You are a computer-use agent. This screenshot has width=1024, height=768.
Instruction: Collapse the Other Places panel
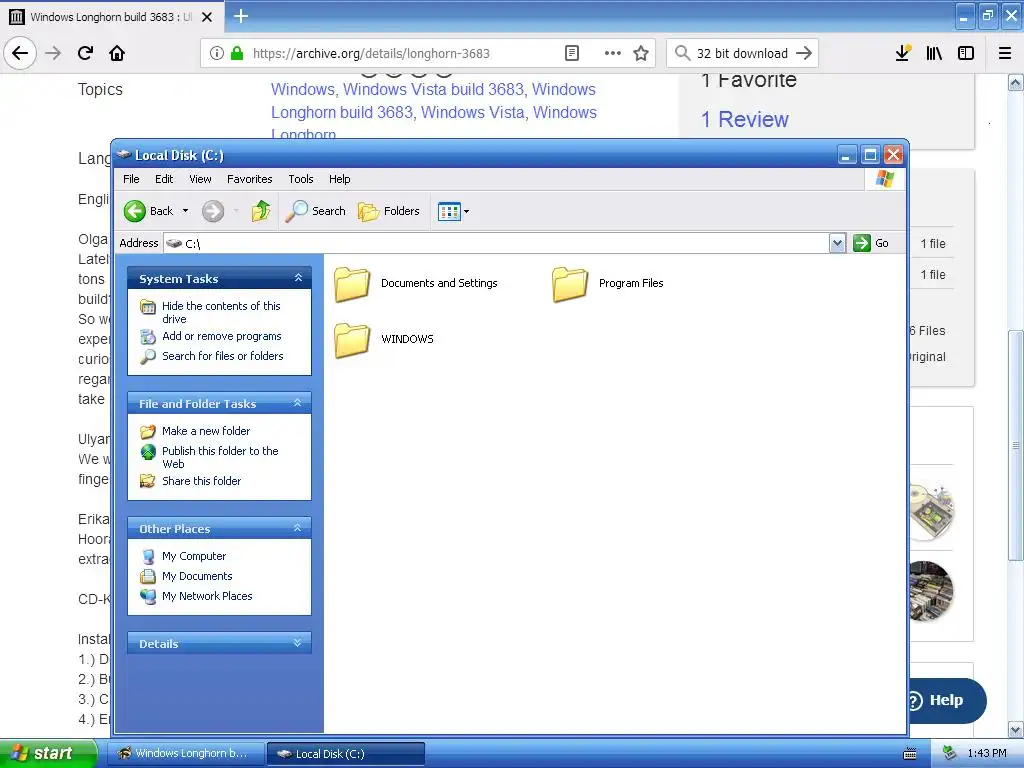298,528
